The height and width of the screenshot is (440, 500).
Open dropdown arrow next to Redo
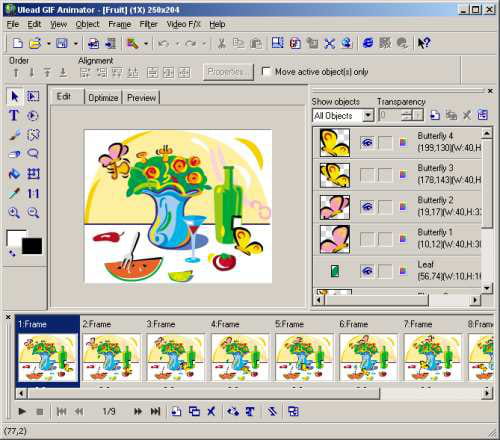(x=204, y=44)
